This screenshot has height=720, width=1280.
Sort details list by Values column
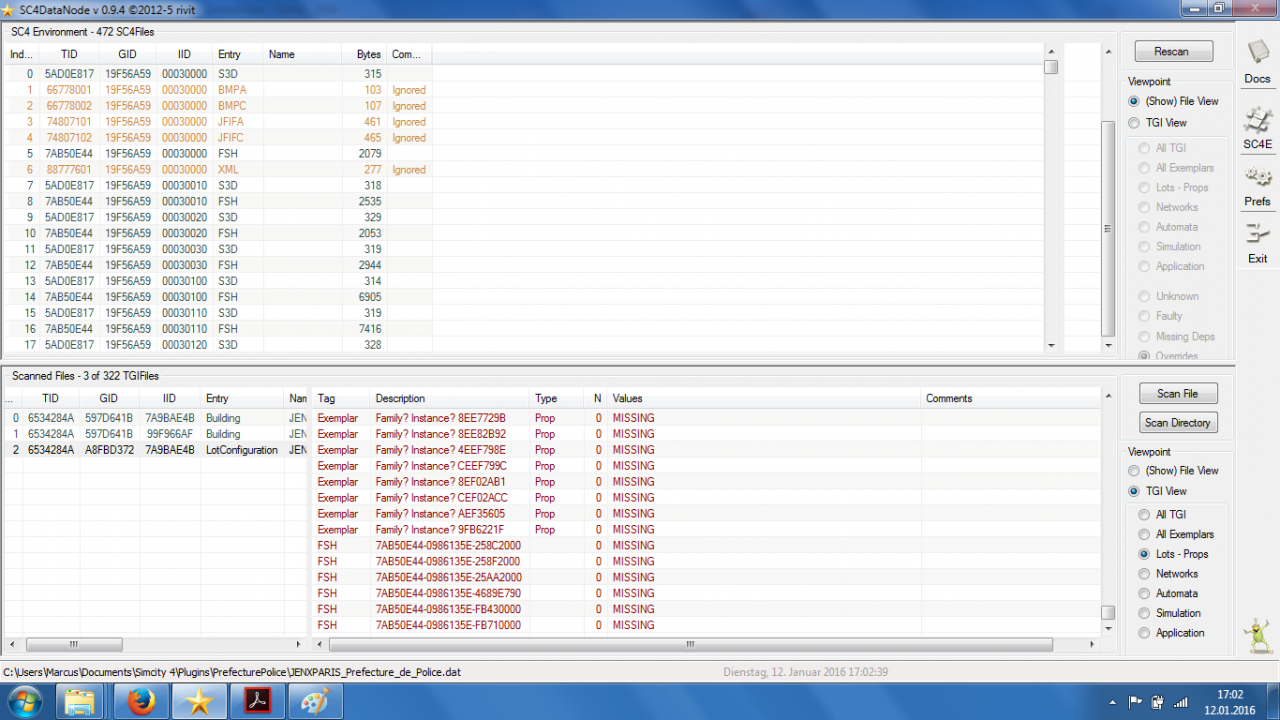click(x=764, y=398)
